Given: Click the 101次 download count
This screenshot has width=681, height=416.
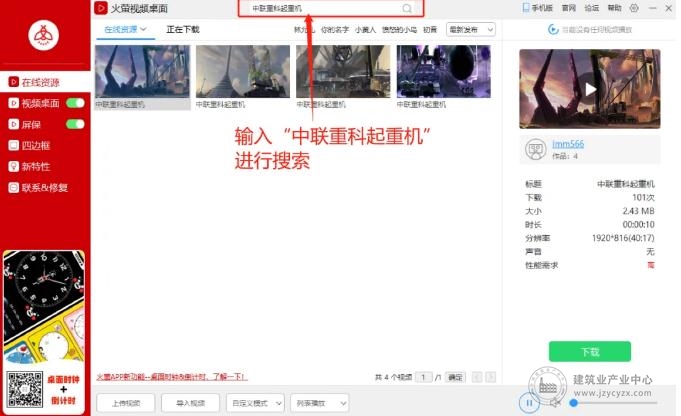Looking at the screenshot, I should click(x=643, y=198).
